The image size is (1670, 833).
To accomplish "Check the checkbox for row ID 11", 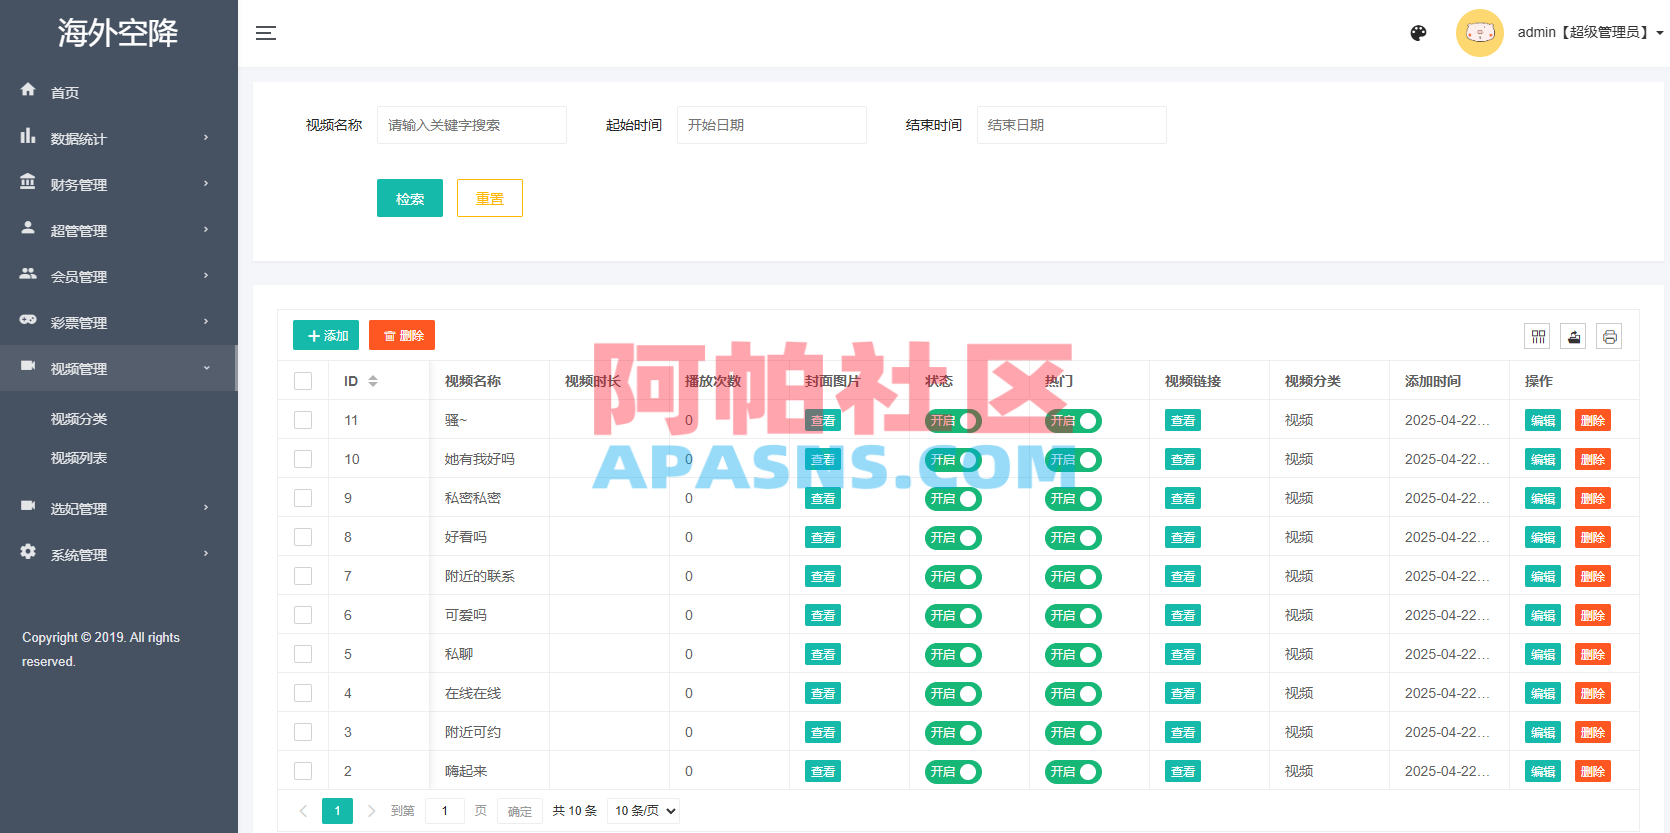I will coord(303,420).
